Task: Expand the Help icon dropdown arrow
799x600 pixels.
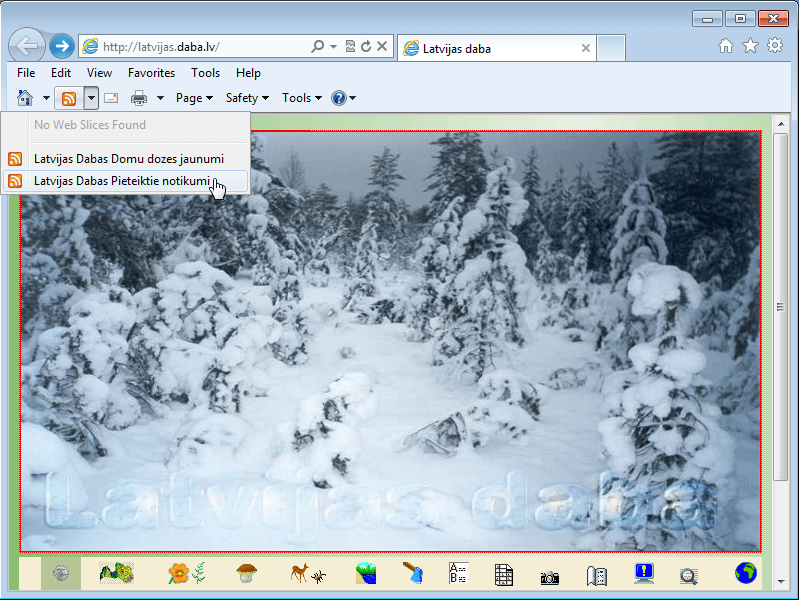Action: pyautogui.click(x=352, y=97)
